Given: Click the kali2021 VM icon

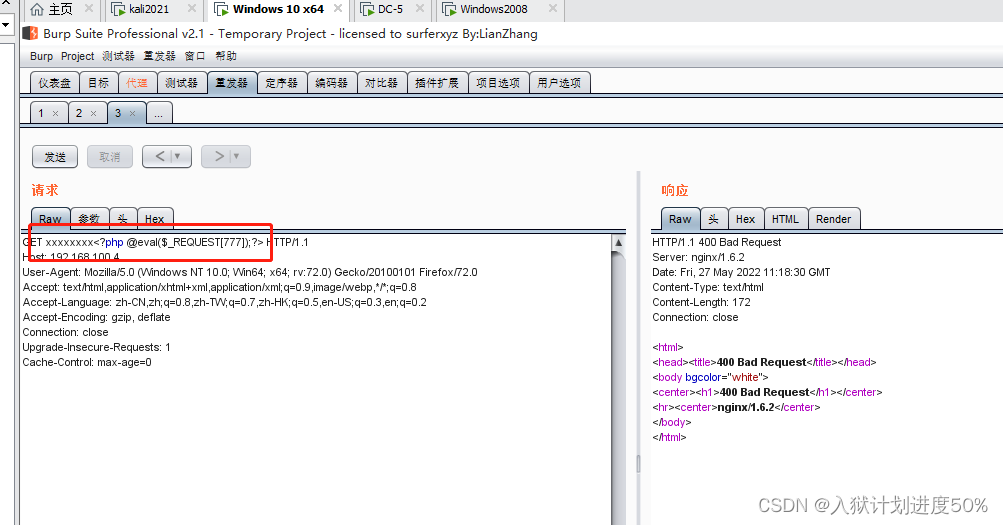Looking at the screenshot, I should (118, 10).
